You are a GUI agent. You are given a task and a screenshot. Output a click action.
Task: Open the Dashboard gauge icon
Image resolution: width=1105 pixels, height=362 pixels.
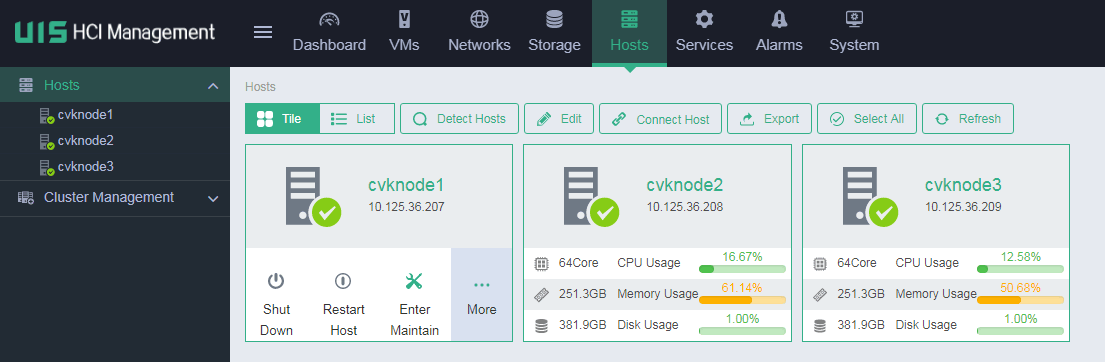tap(329, 19)
